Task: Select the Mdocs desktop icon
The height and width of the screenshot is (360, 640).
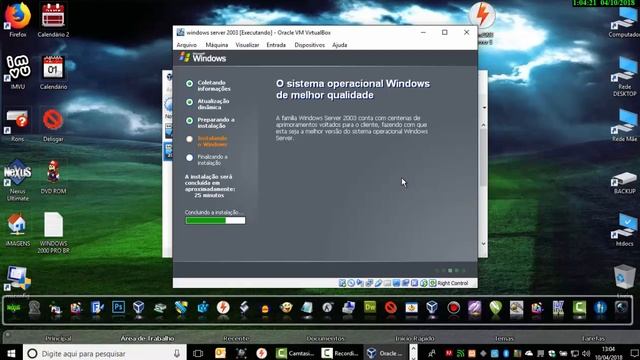Action: (x=624, y=230)
